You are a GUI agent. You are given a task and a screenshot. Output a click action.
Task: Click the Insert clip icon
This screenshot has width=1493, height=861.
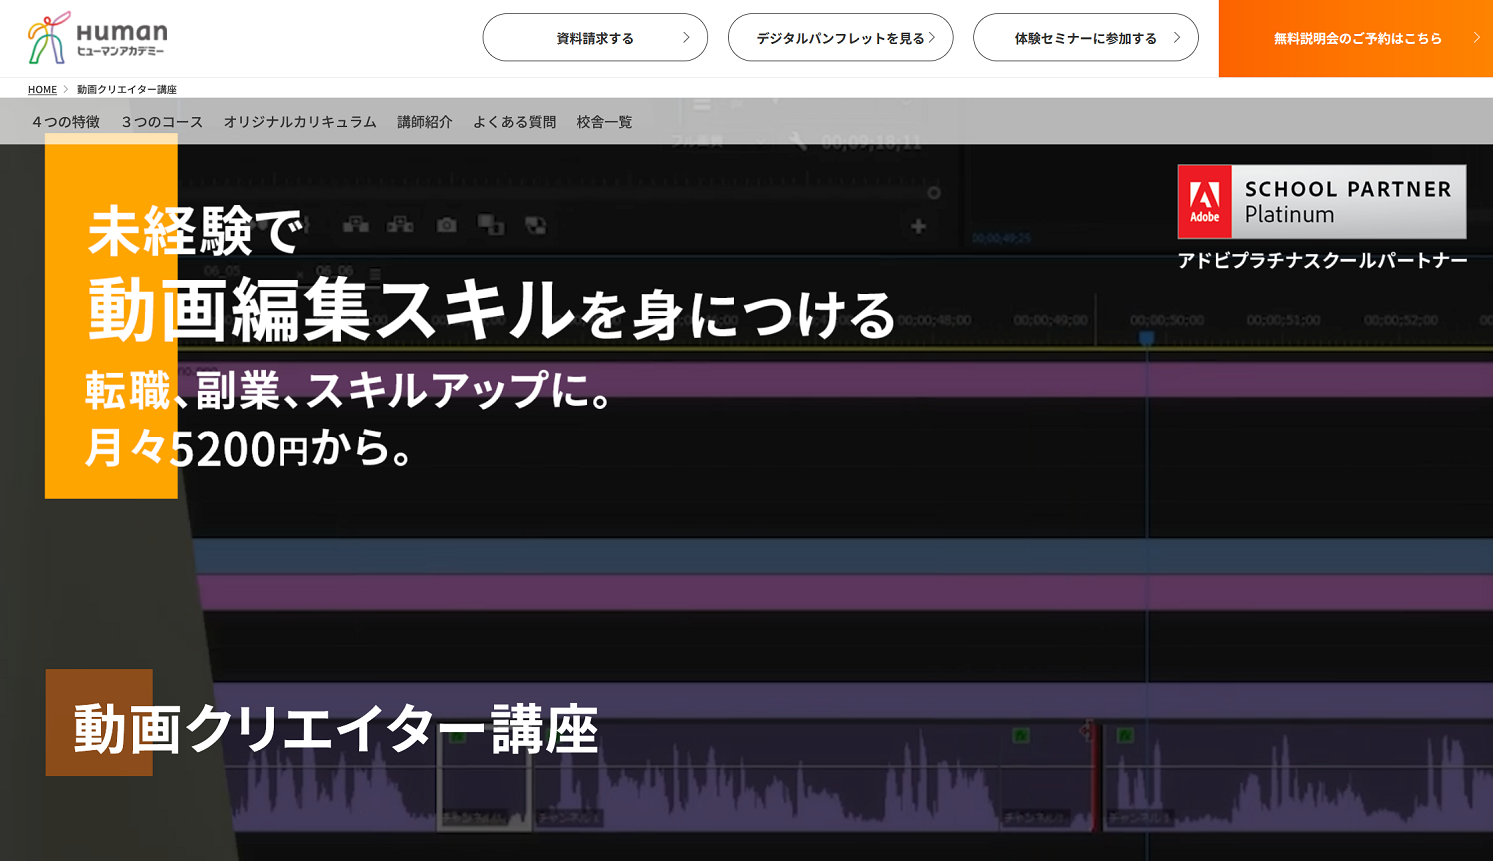pos(491,226)
